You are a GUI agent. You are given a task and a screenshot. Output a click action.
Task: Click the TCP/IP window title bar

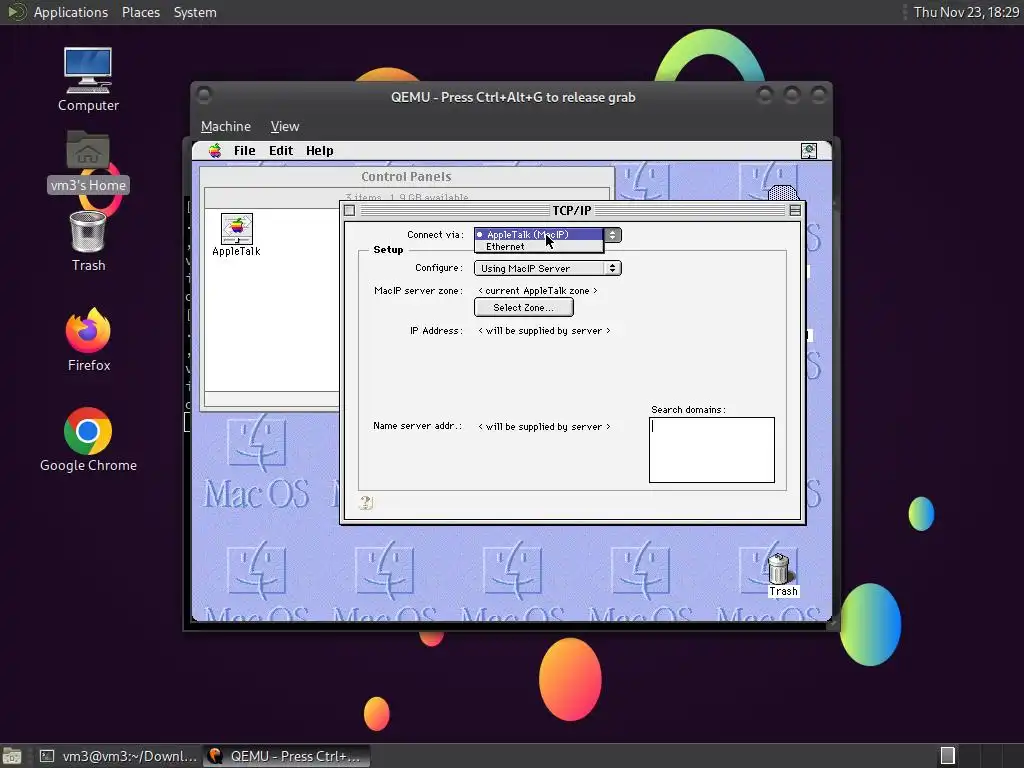571,210
